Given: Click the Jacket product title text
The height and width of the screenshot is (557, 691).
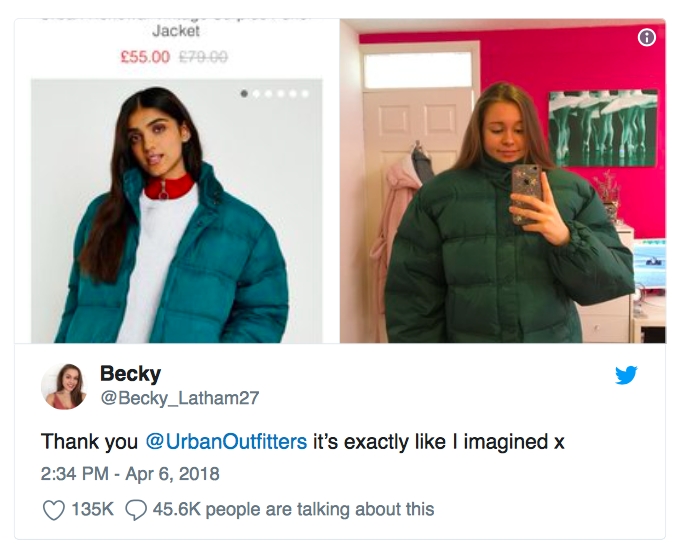Looking at the screenshot, I should click(176, 31).
